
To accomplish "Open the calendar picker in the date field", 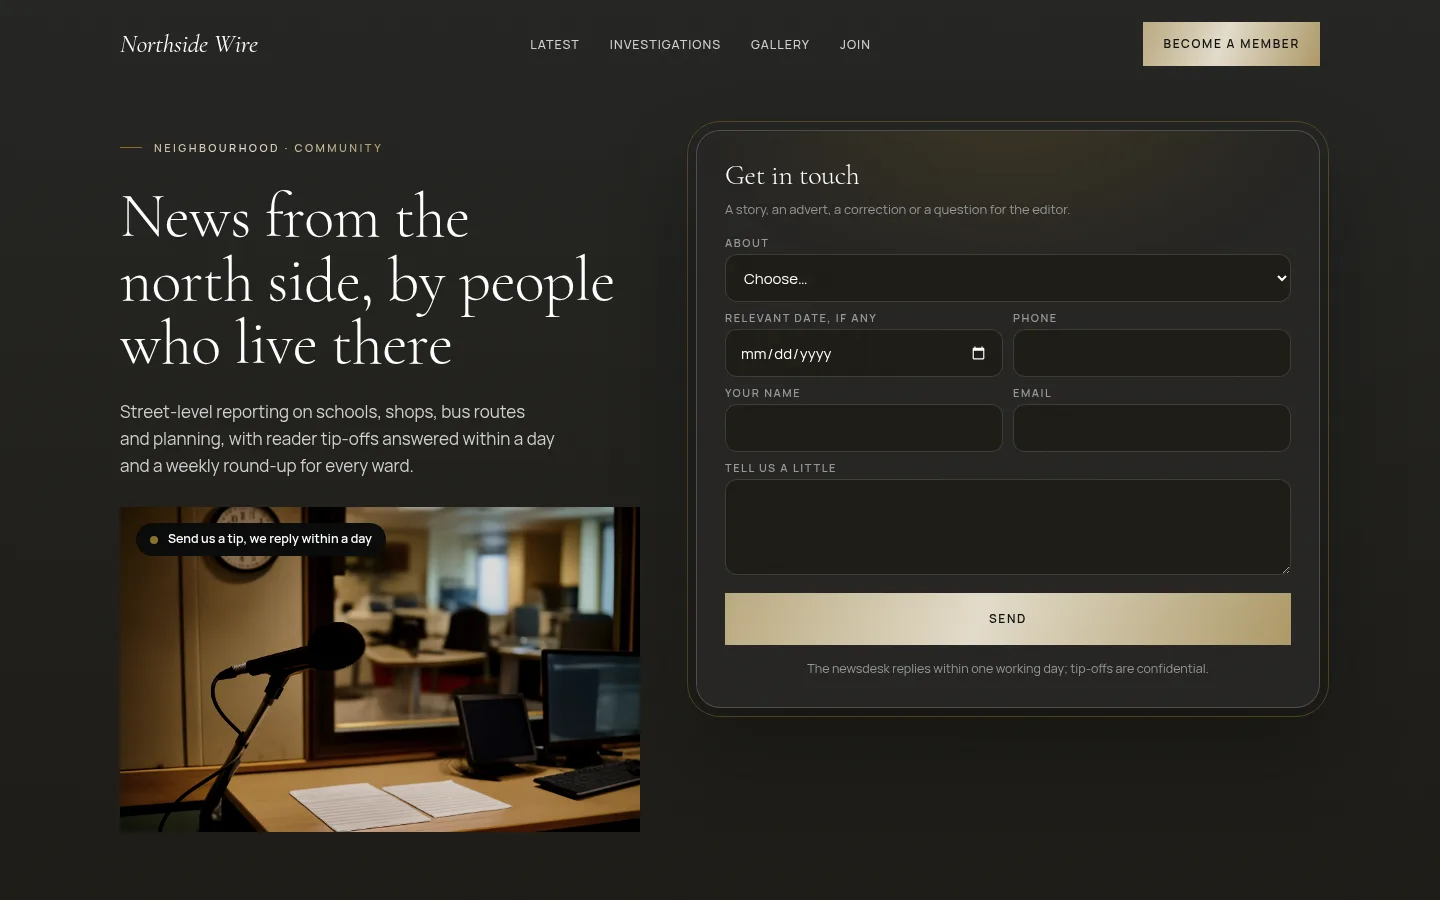I will (x=978, y=353).
